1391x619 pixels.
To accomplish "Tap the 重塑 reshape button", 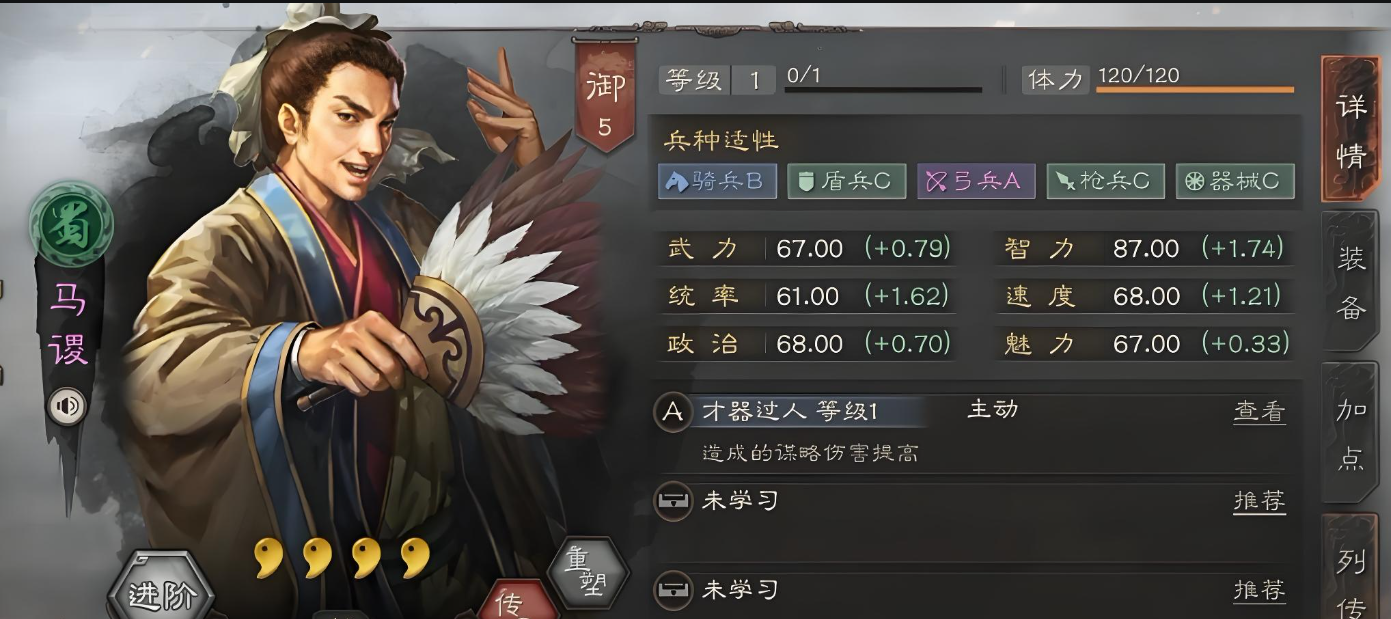I will 589,574.
